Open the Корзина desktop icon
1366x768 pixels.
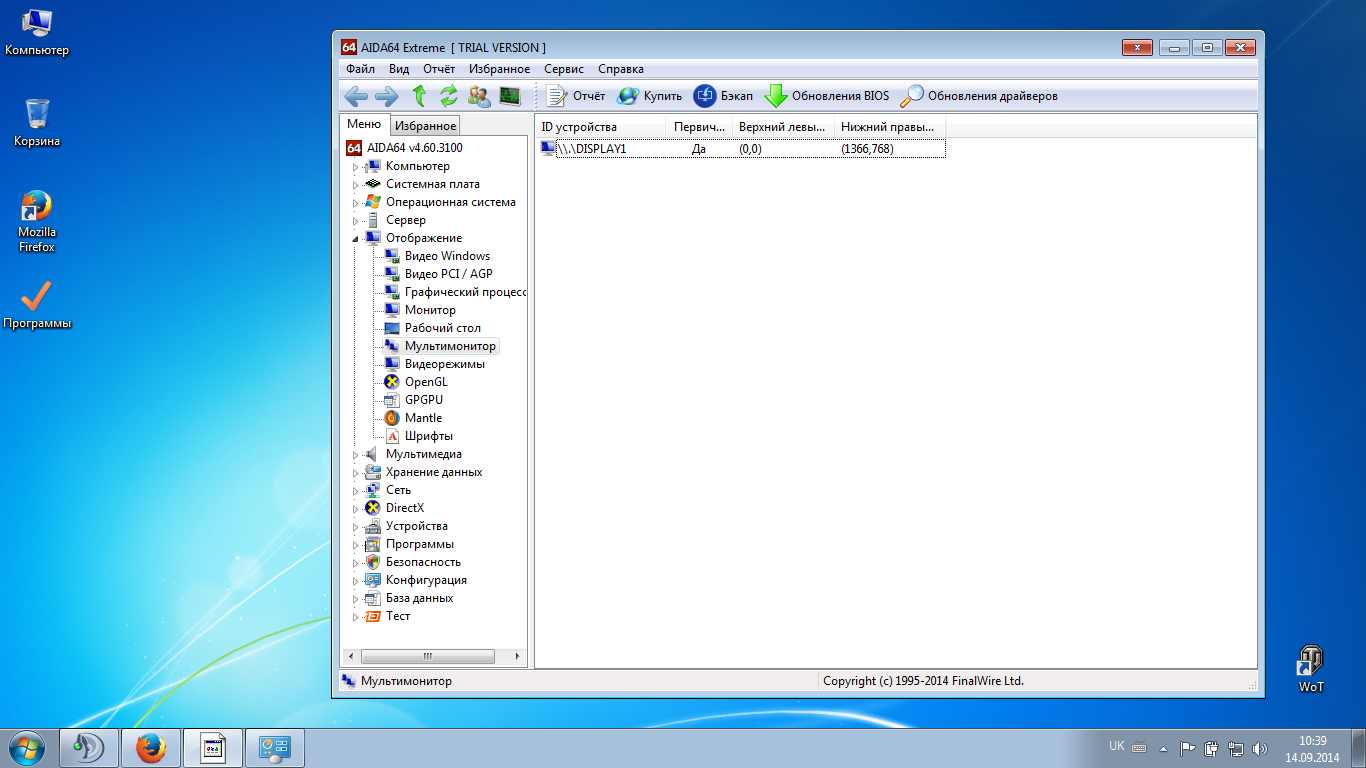[x=37, y=122]
